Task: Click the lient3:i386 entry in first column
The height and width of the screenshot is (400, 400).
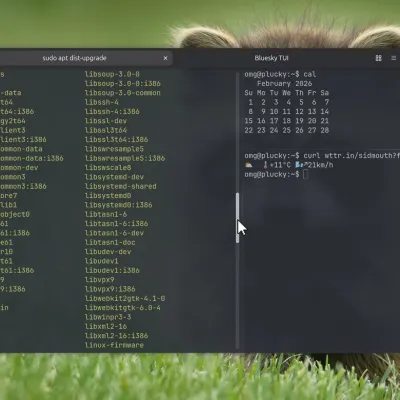Action: tap(23, 140)
